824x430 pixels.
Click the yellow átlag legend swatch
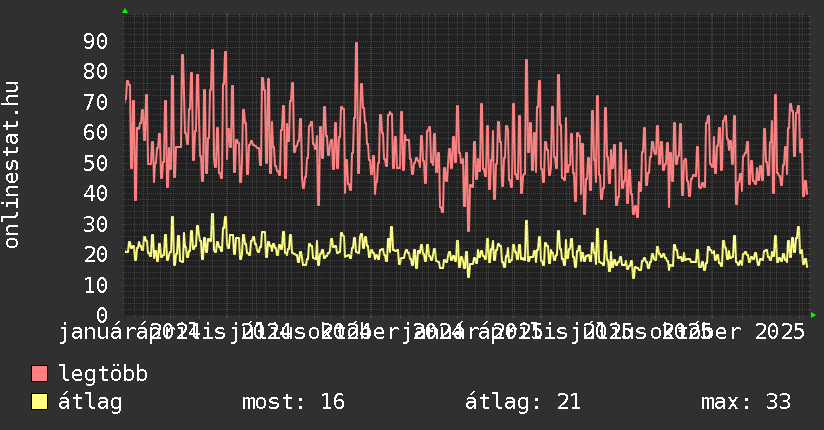tap(40, 402)
